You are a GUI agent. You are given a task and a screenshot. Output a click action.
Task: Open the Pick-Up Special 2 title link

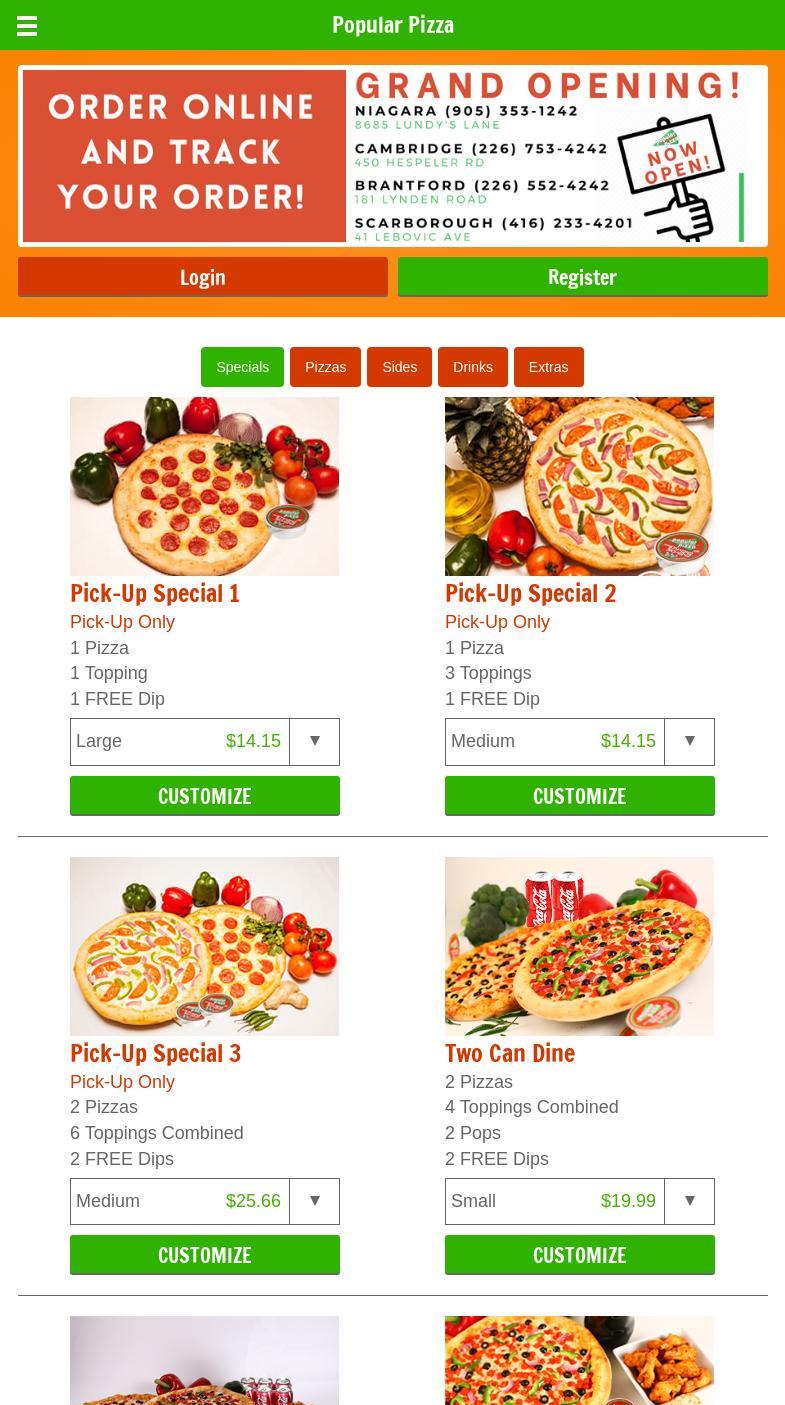(531, 593)
